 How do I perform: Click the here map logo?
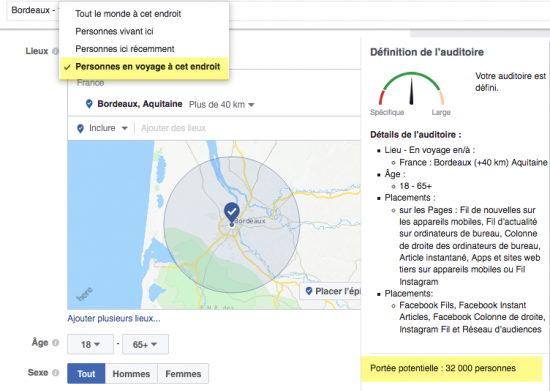(x=85, y=294)
